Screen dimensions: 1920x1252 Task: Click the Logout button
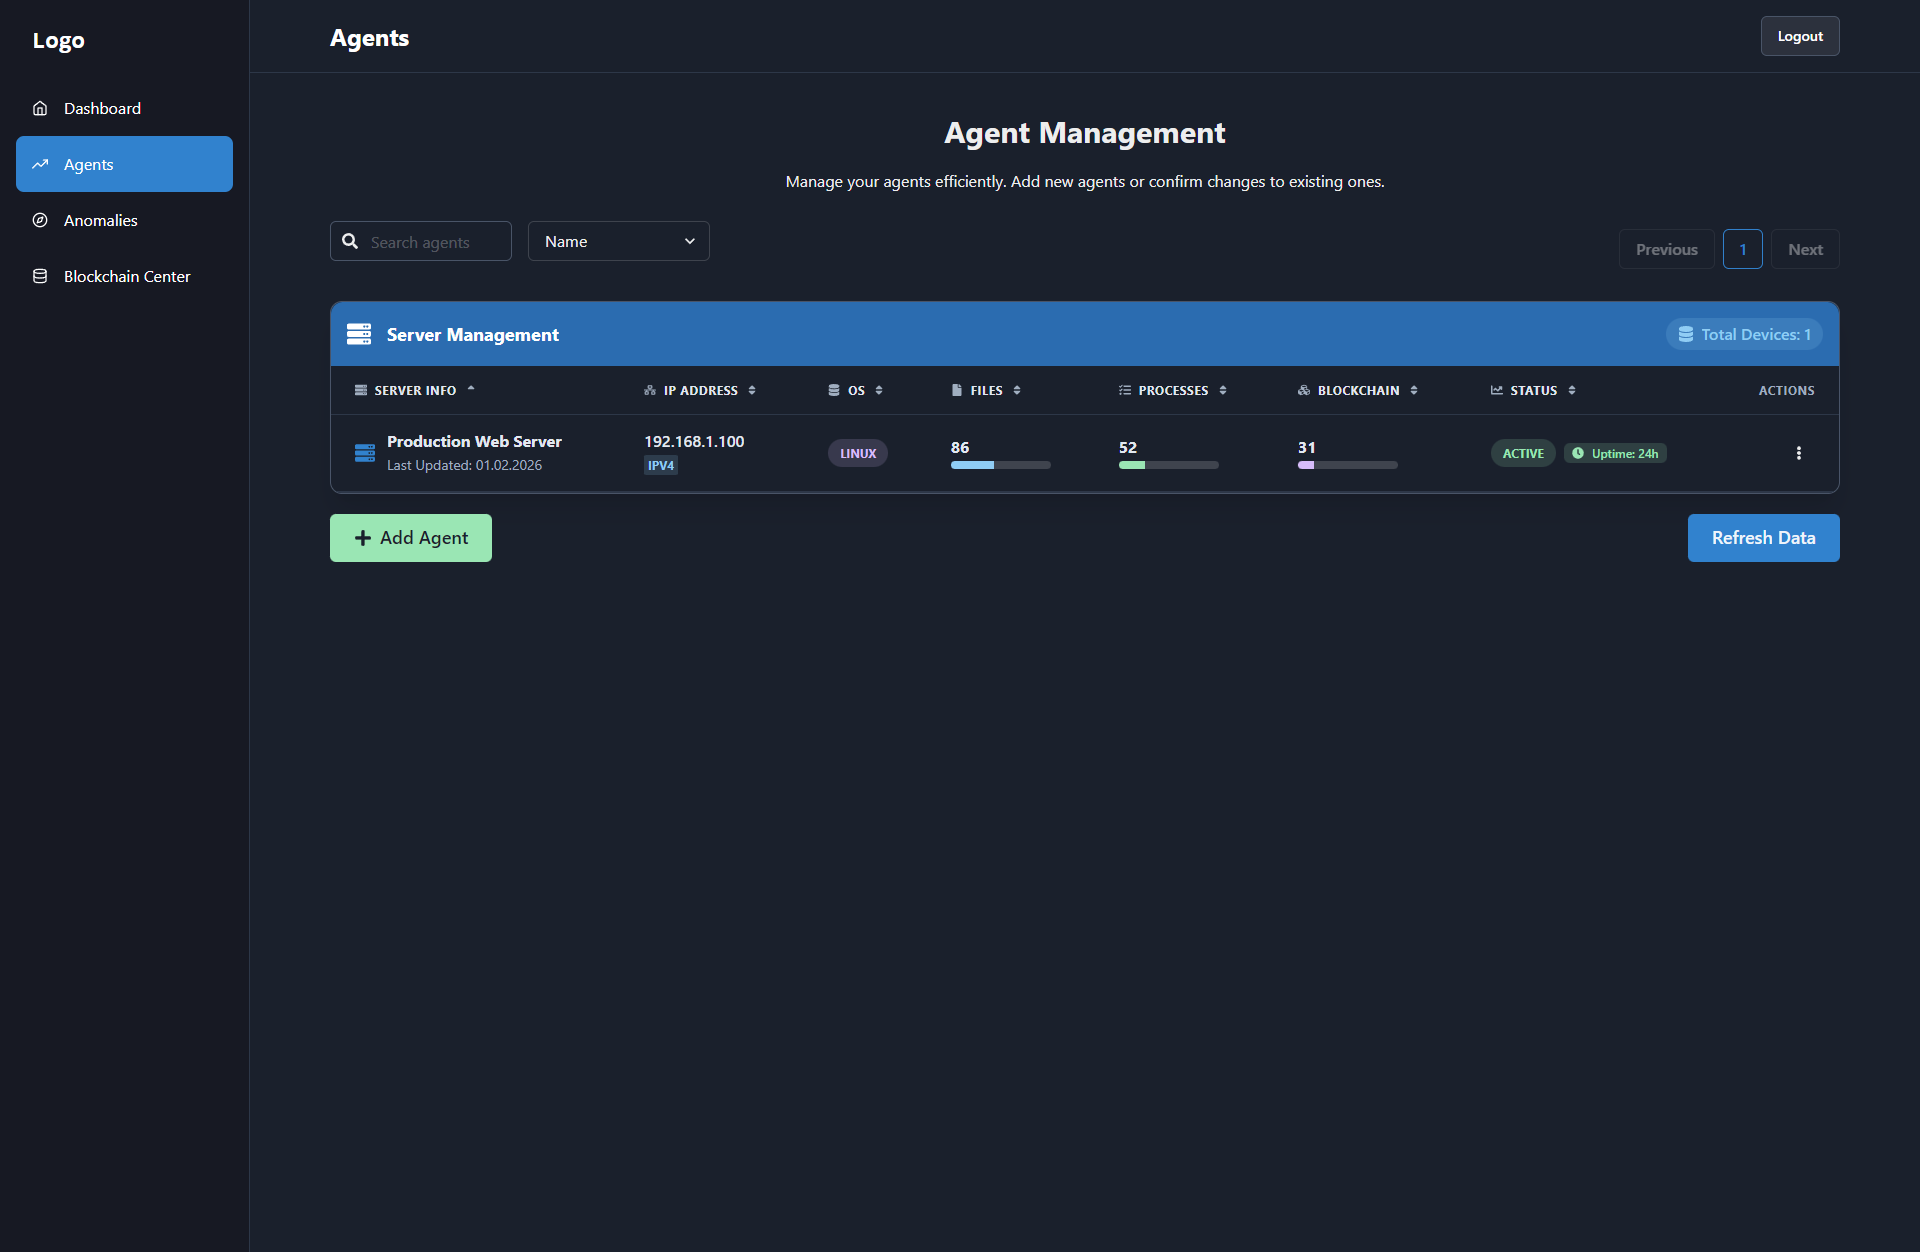[1799, 35]
